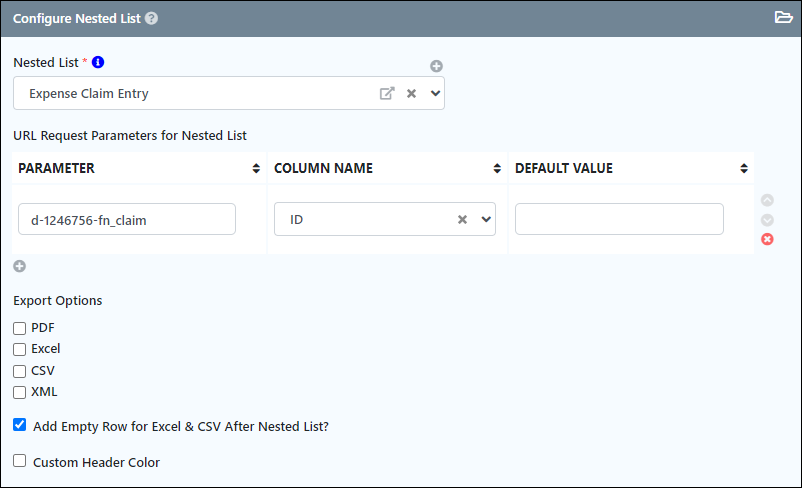
Task: Open Expense Claim Entry in external link icon
Action: (x=387, y=93)
